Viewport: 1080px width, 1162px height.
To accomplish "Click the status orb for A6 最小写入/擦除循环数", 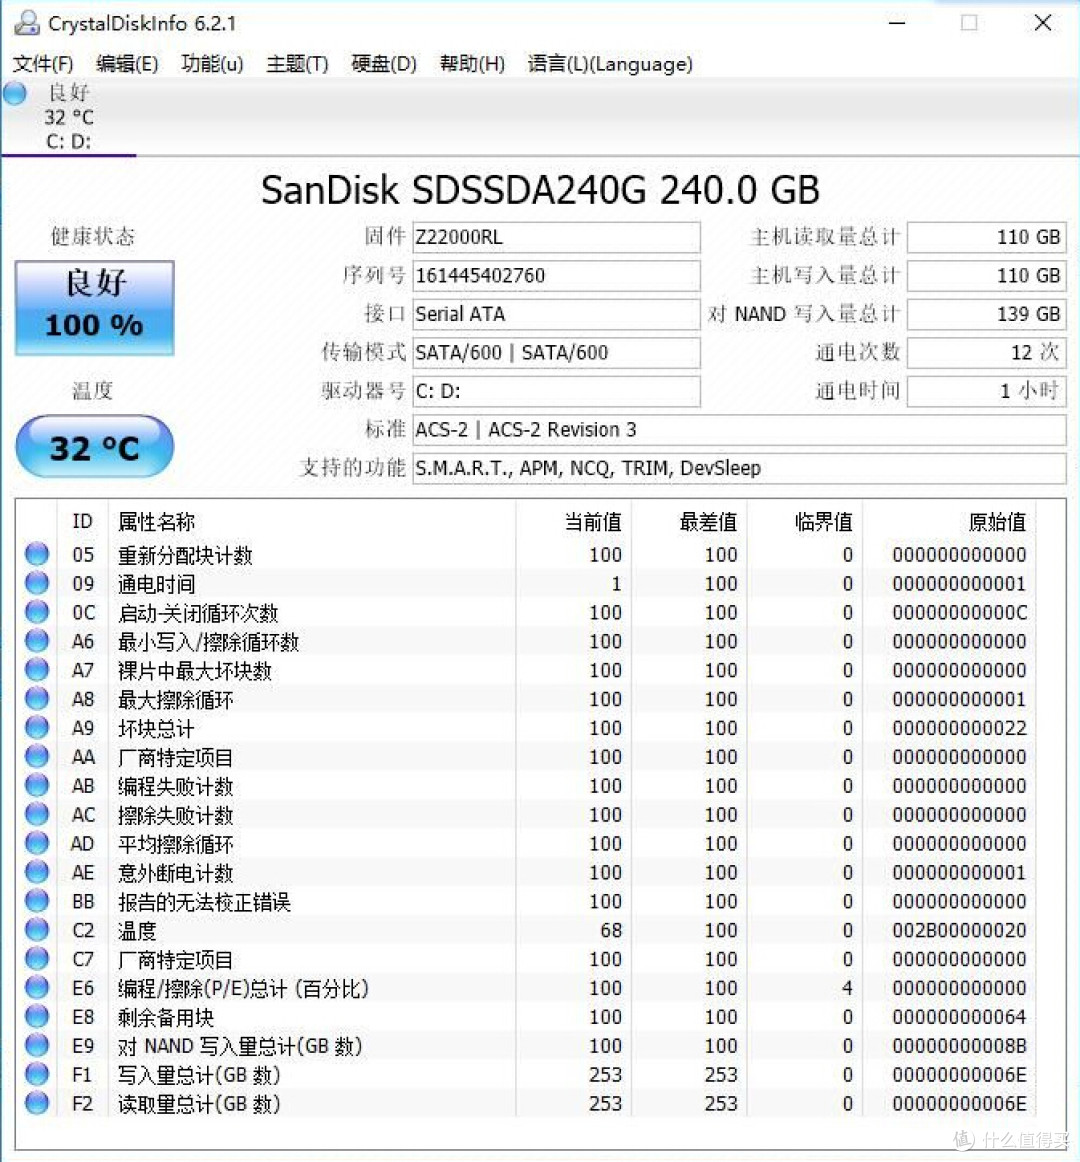I will click(37, 640).
